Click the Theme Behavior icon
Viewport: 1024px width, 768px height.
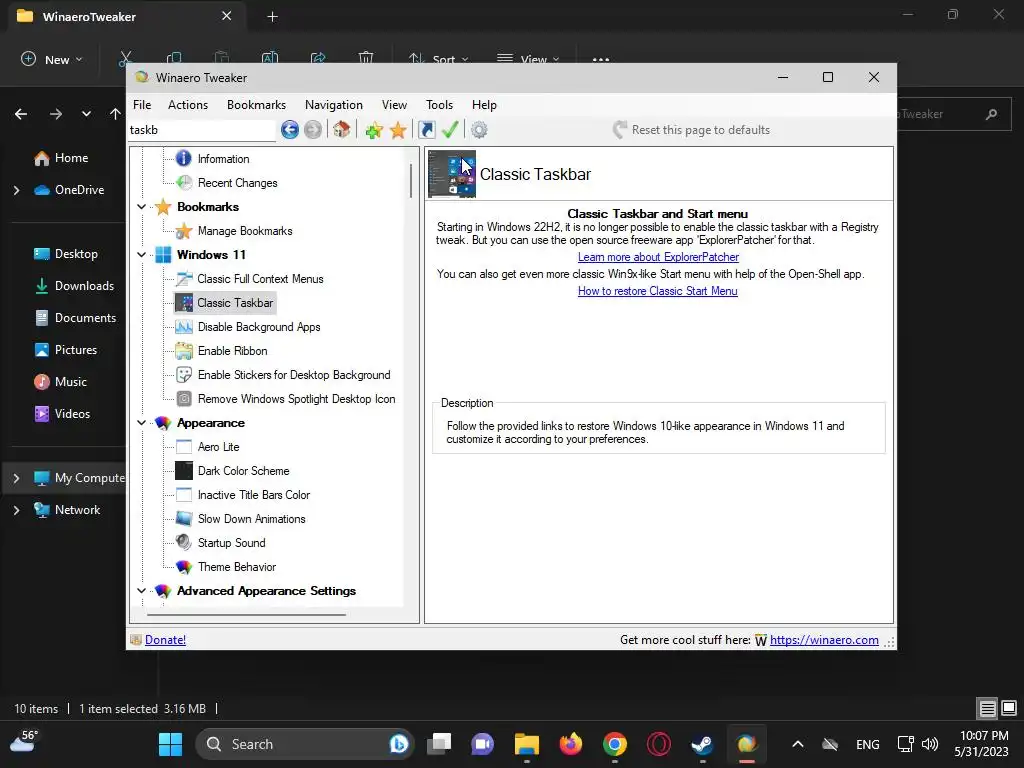(184, 567)
